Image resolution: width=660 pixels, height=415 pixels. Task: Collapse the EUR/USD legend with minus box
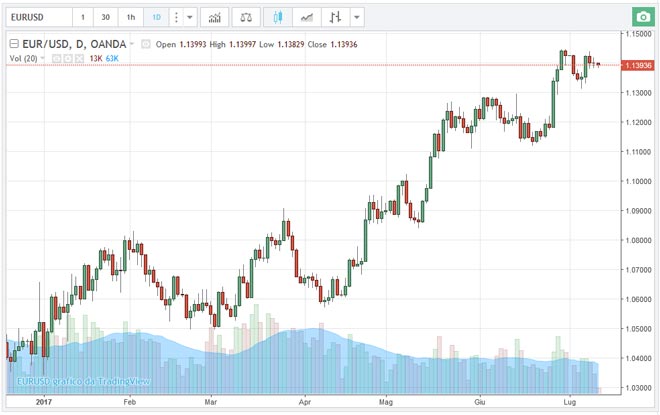click(x=13, y=44)
